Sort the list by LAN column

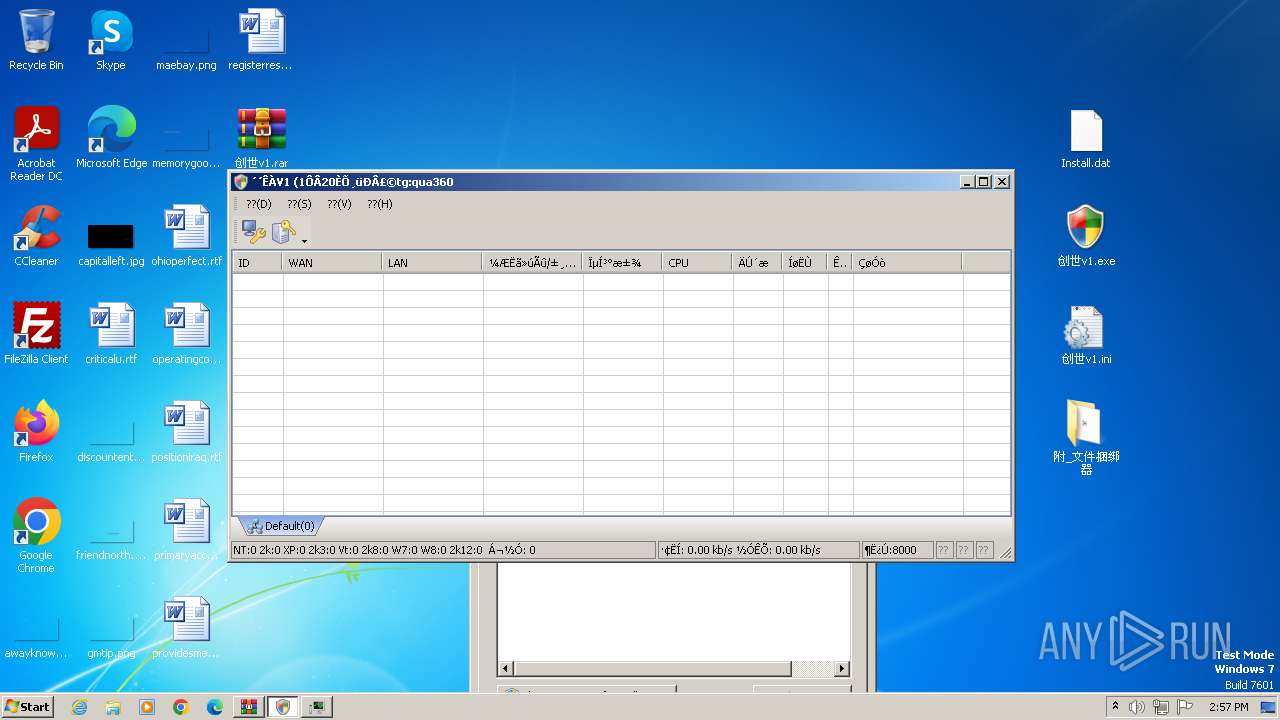pyautogui.click(x=433, y=263)
